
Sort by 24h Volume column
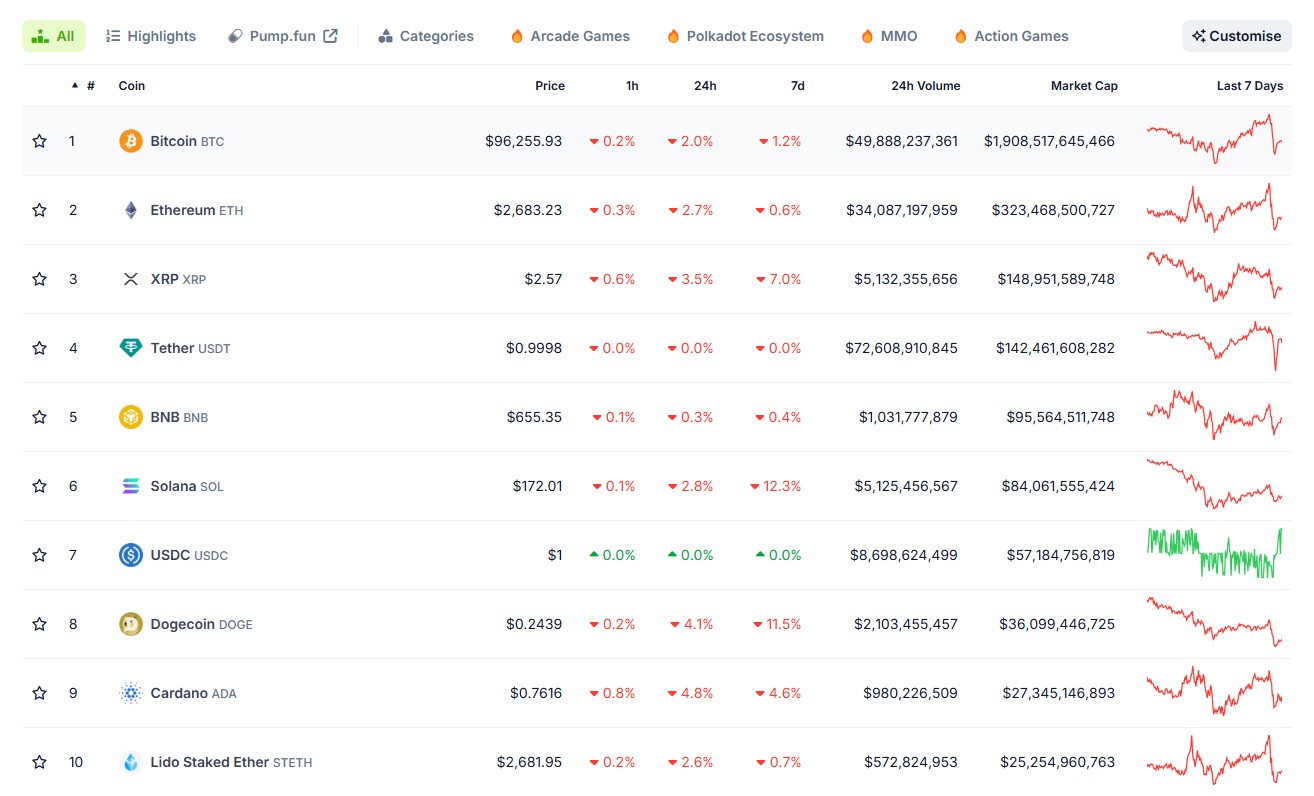[x=926, y=86]
